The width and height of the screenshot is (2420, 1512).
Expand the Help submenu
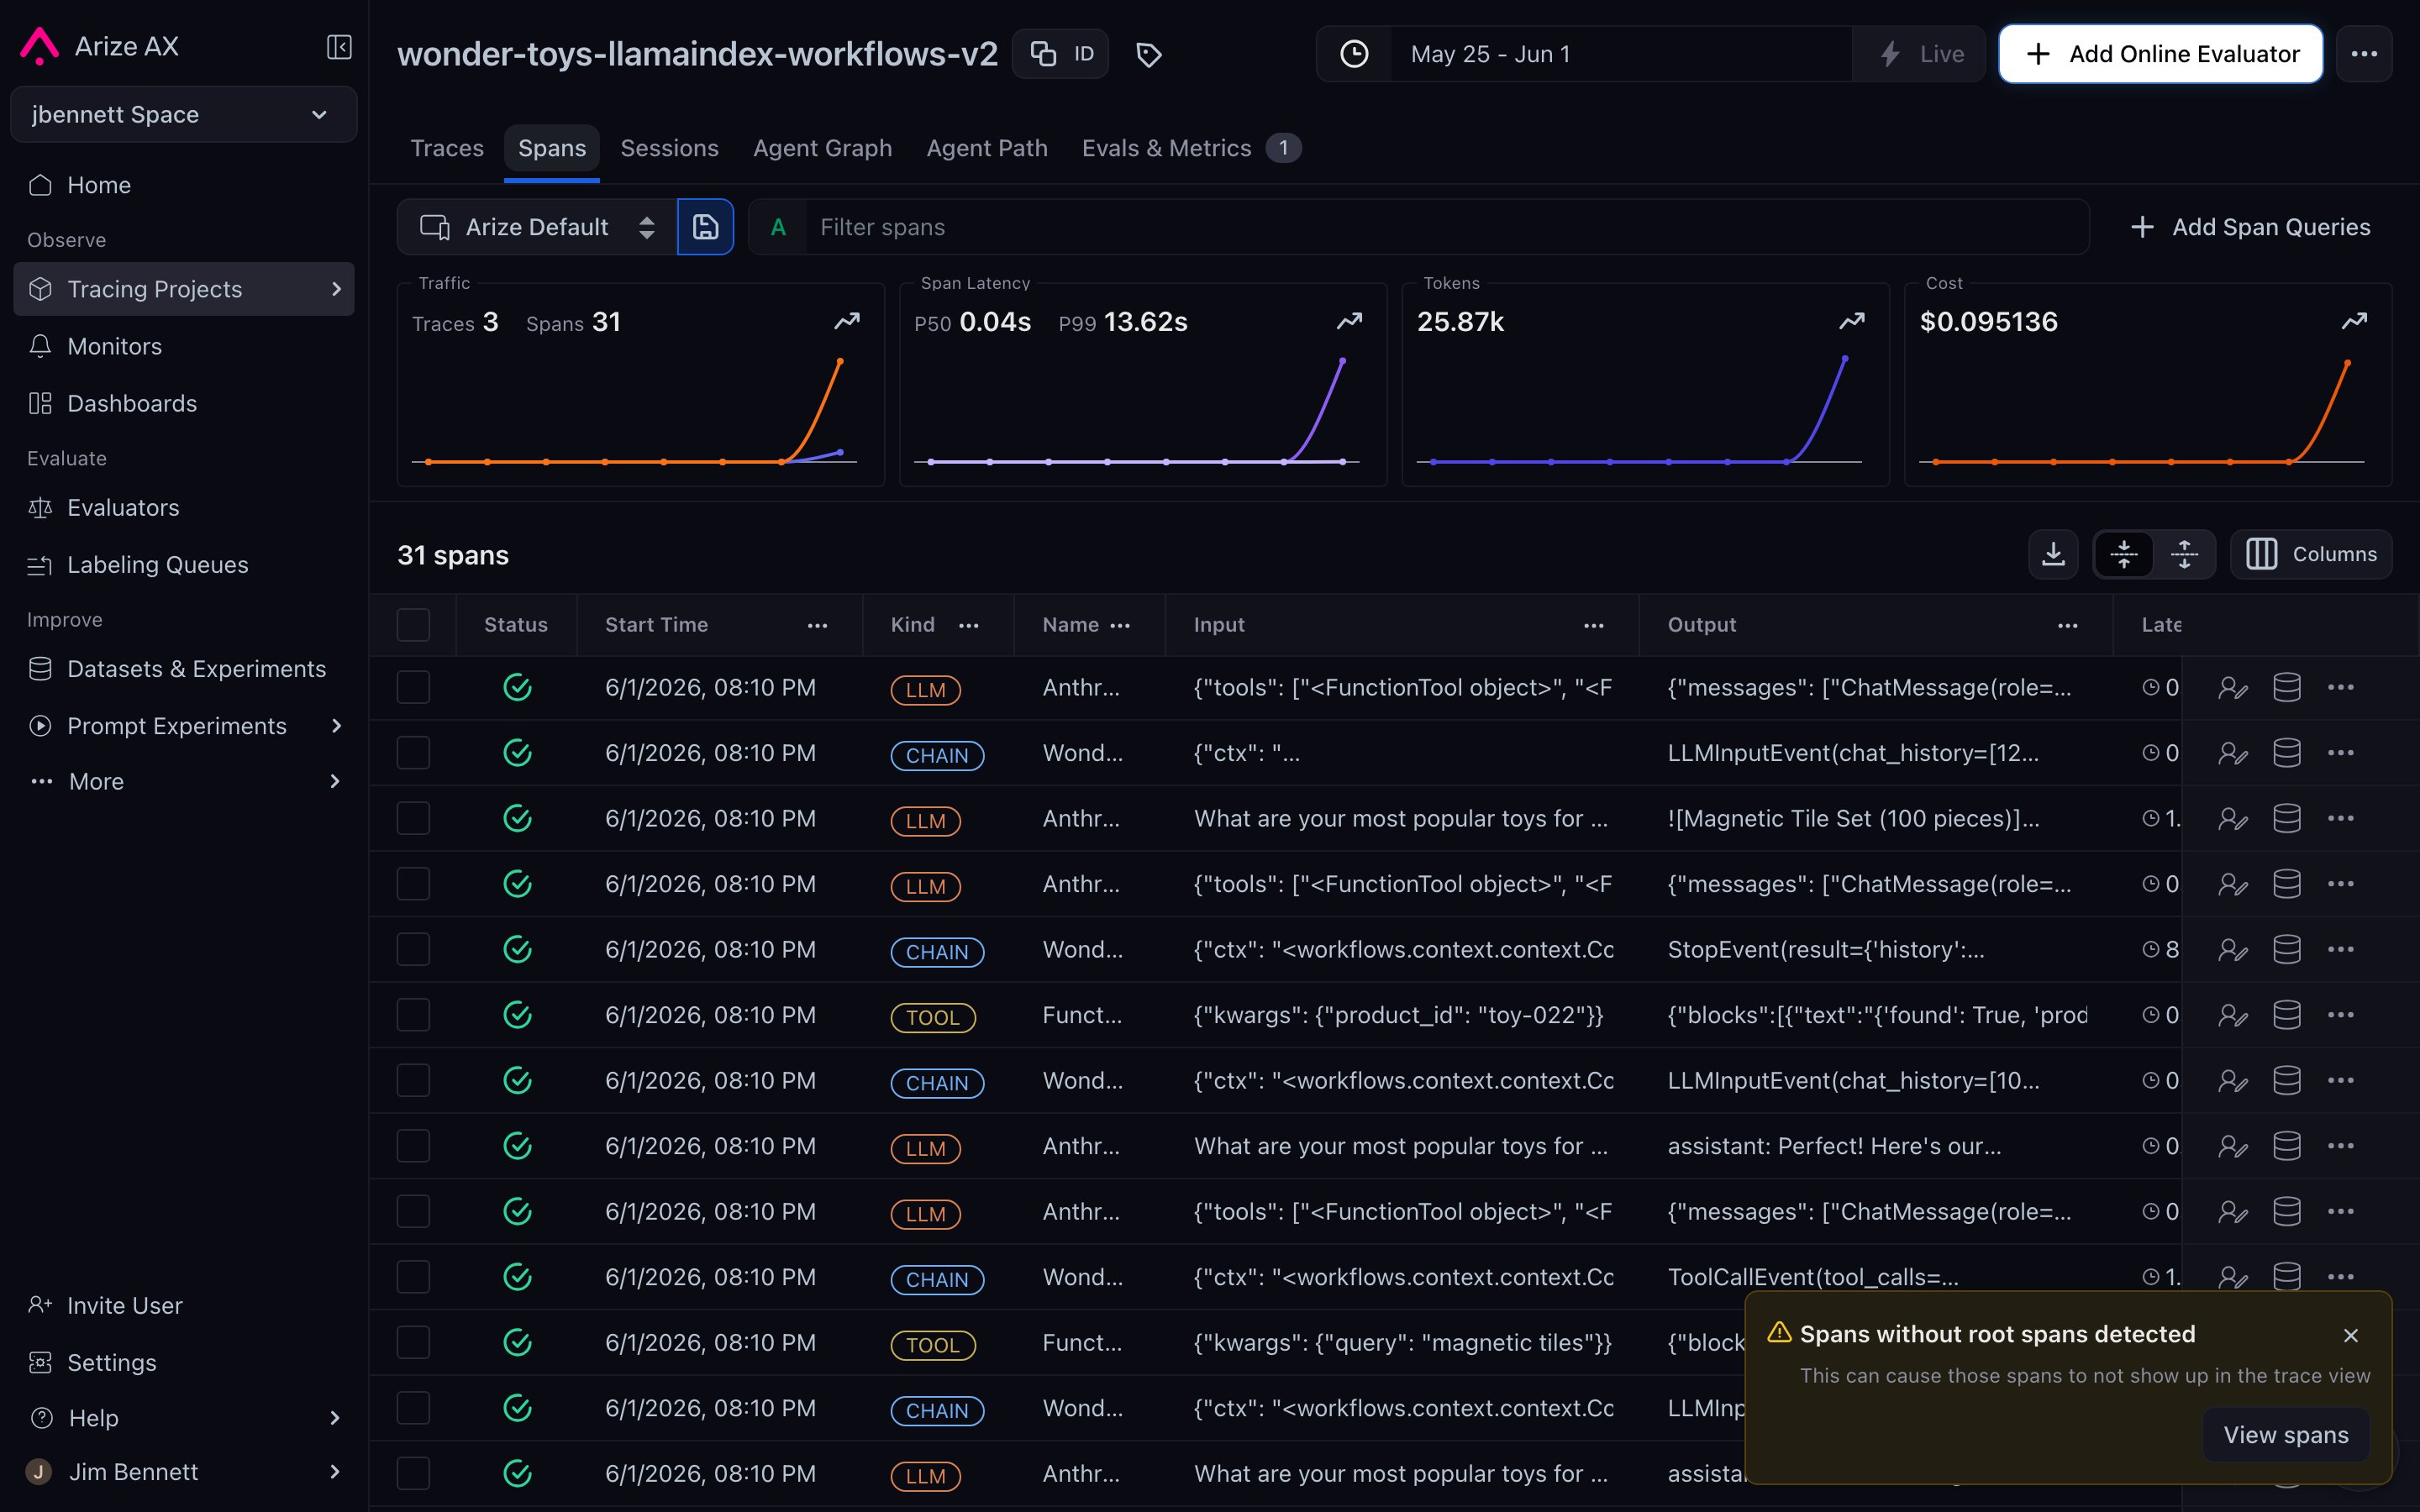184,1418
